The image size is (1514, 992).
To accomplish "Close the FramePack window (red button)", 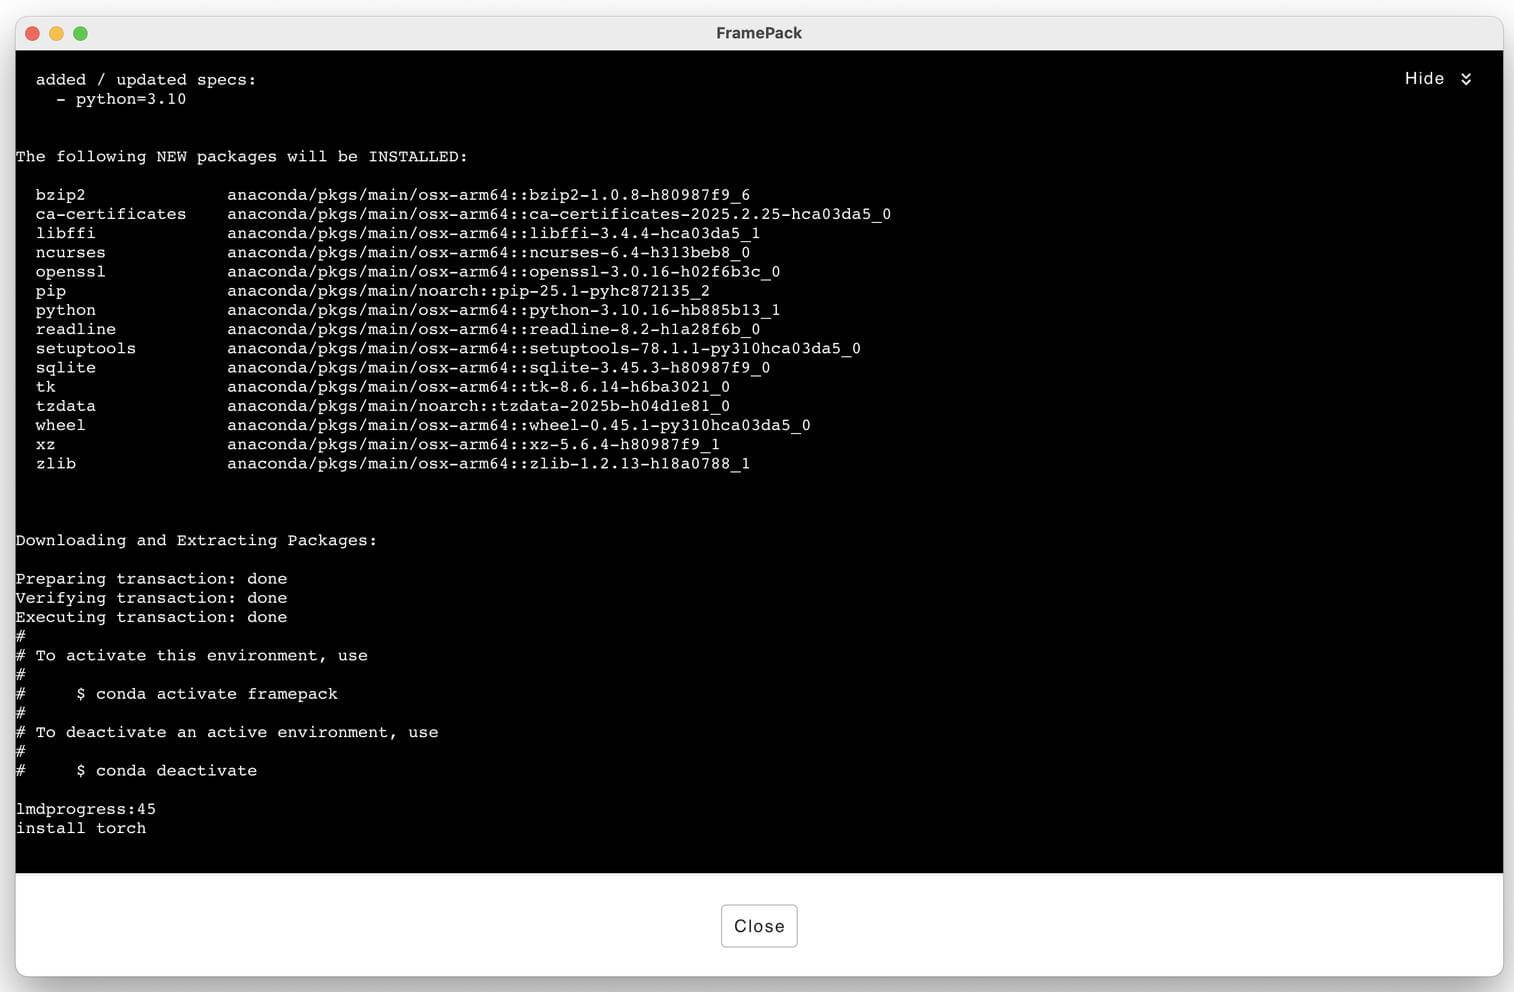I will pos(32,33).
